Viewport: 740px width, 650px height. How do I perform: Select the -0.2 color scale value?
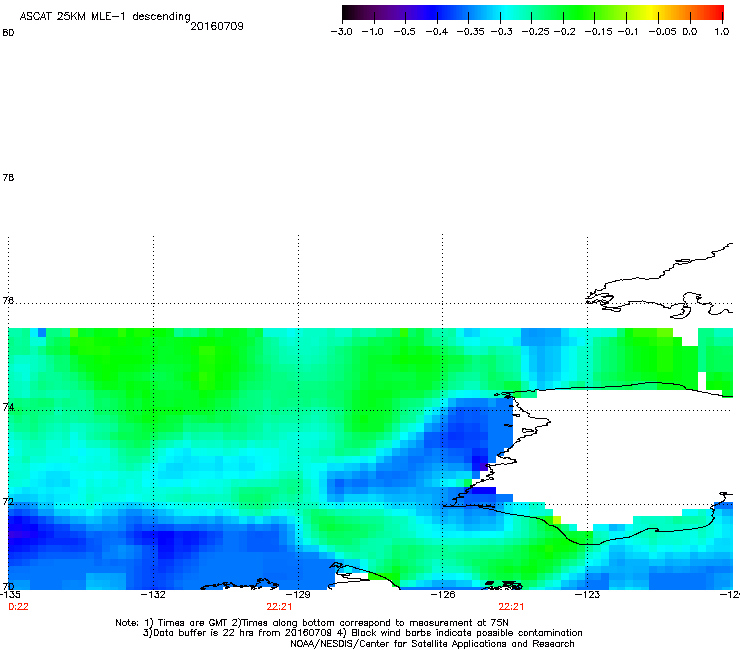(x=565, y=32)
